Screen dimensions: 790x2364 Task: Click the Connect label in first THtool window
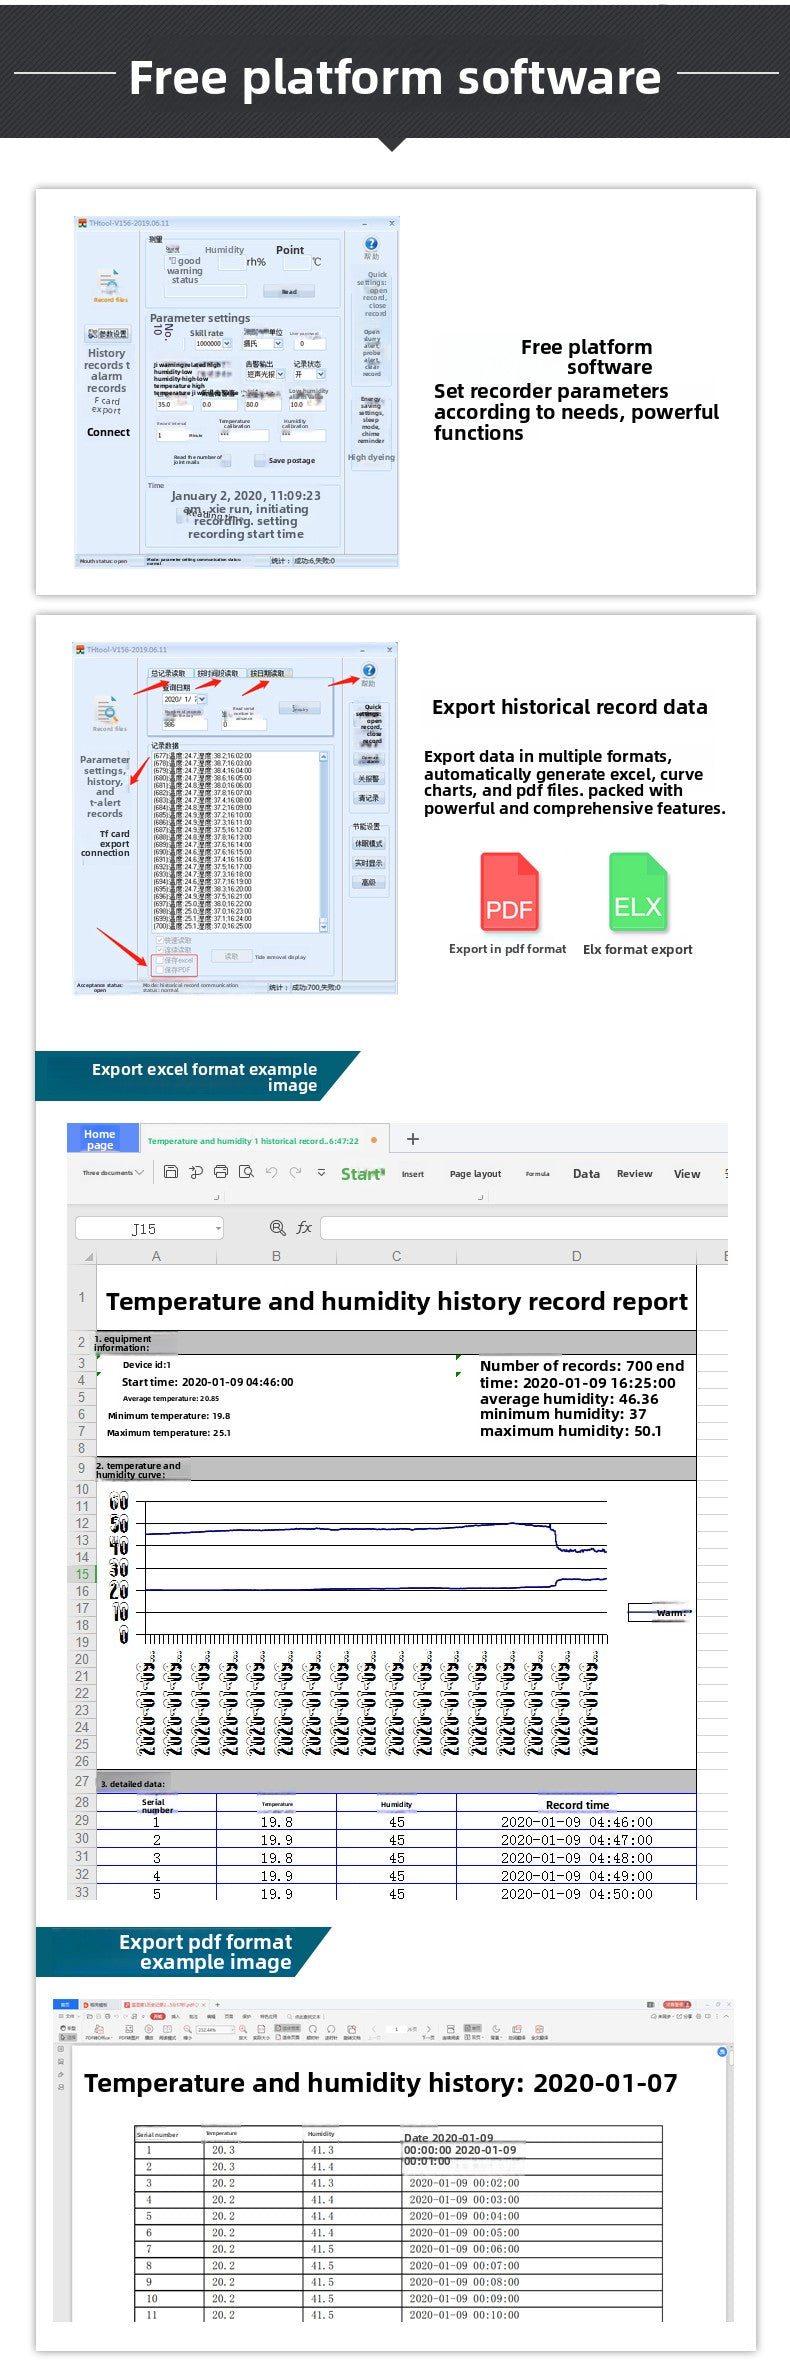pos(108,432)
